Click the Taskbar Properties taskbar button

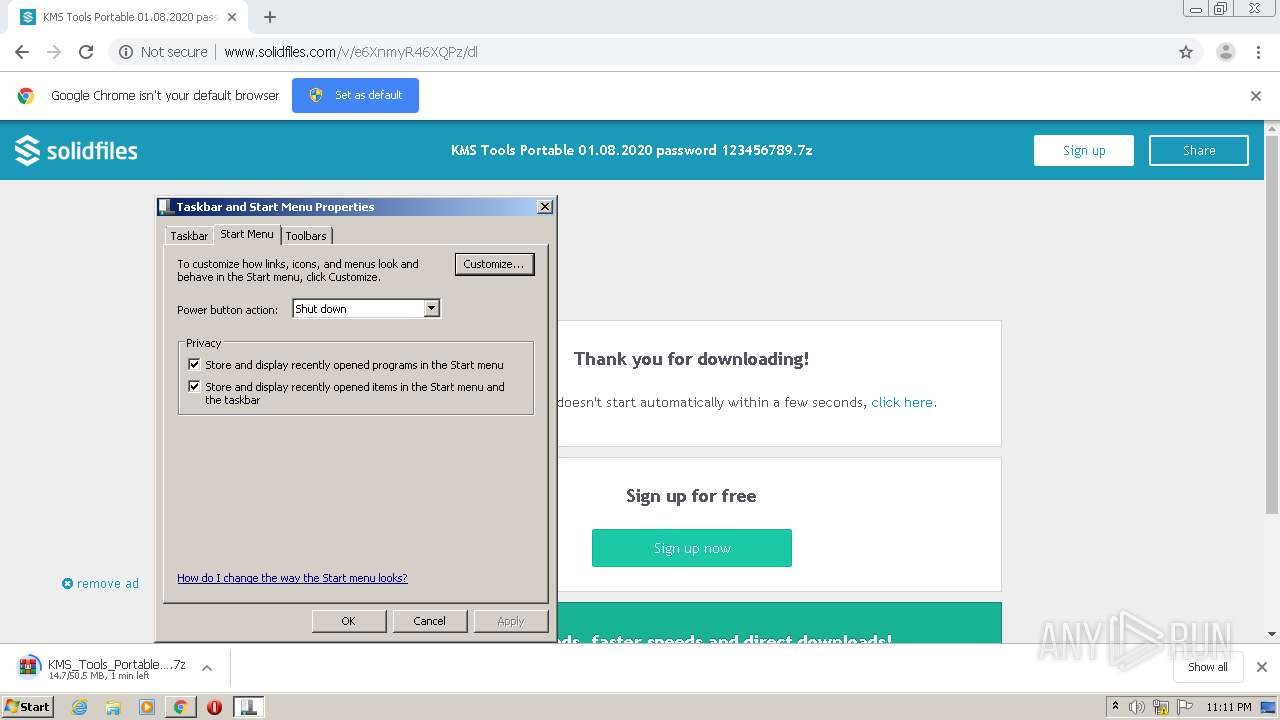tap(249, 707)
